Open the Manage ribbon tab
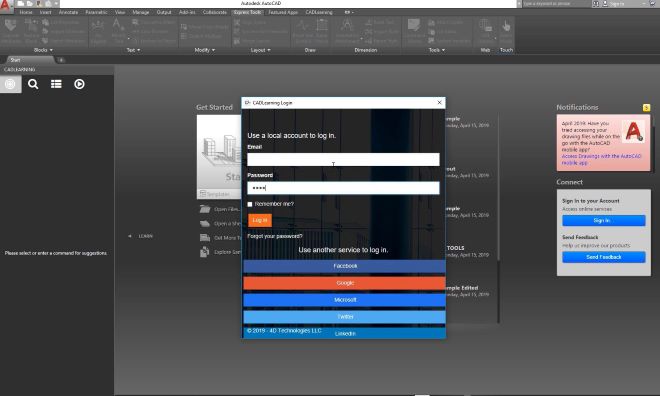 pyautogui.click(x=141, y=13)
